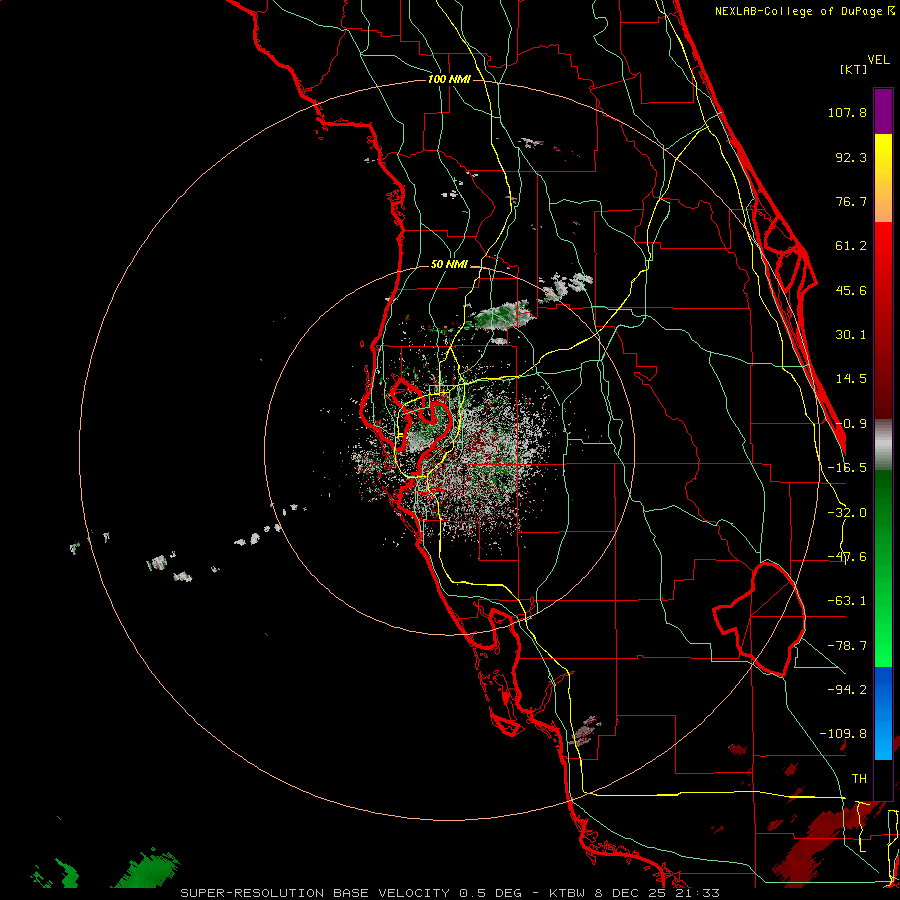Select the -78.7 velocity scale value
Screen dimensions: 900x900
pos(847,646)
